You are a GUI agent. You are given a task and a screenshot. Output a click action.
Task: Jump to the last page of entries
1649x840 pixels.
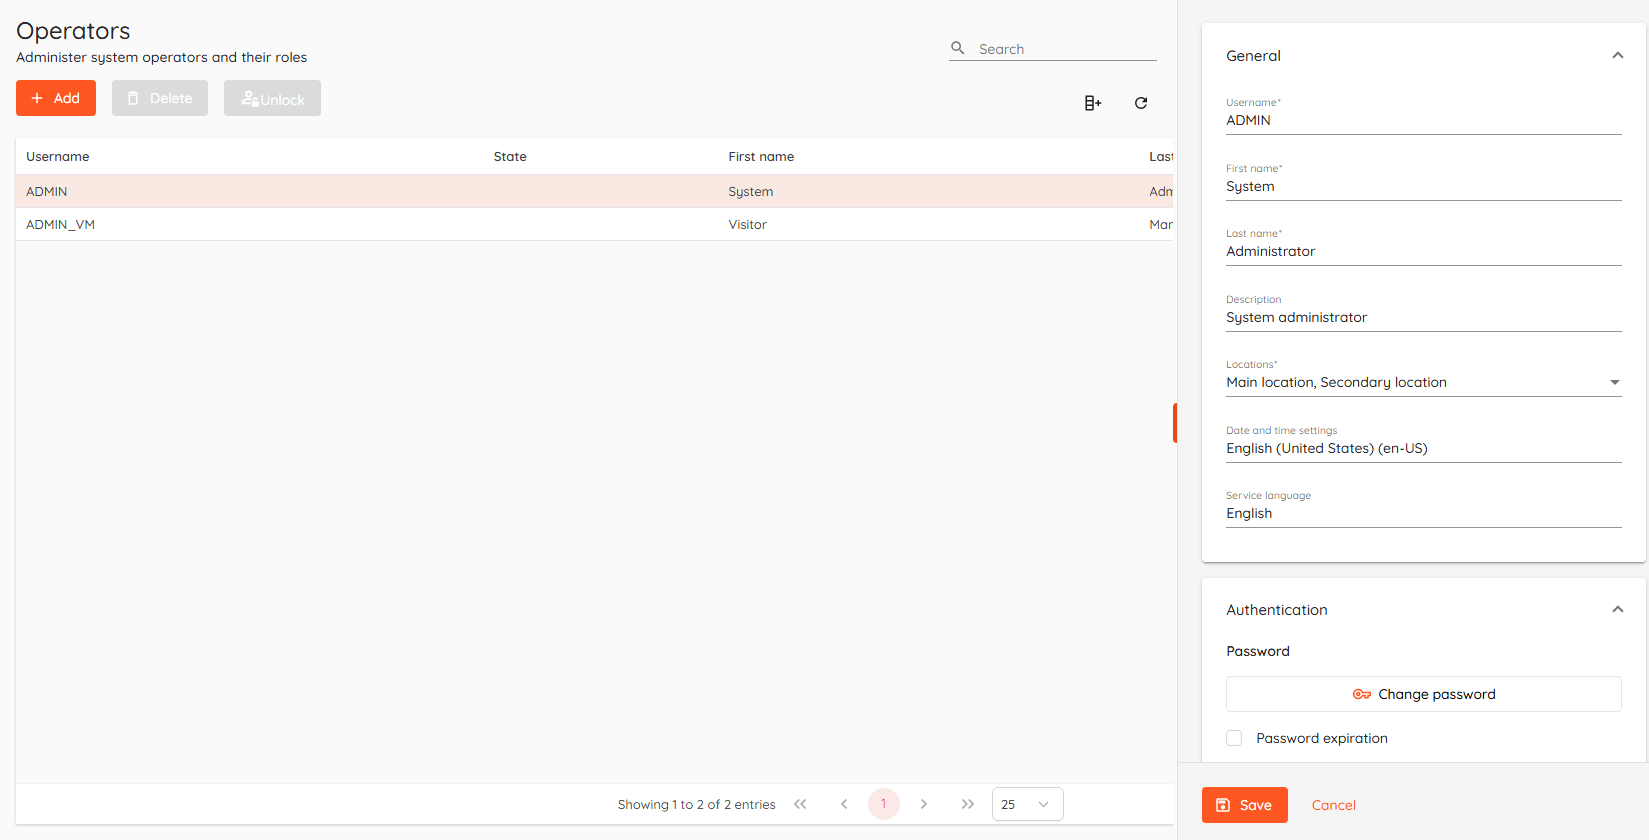[x=967, y=804]
